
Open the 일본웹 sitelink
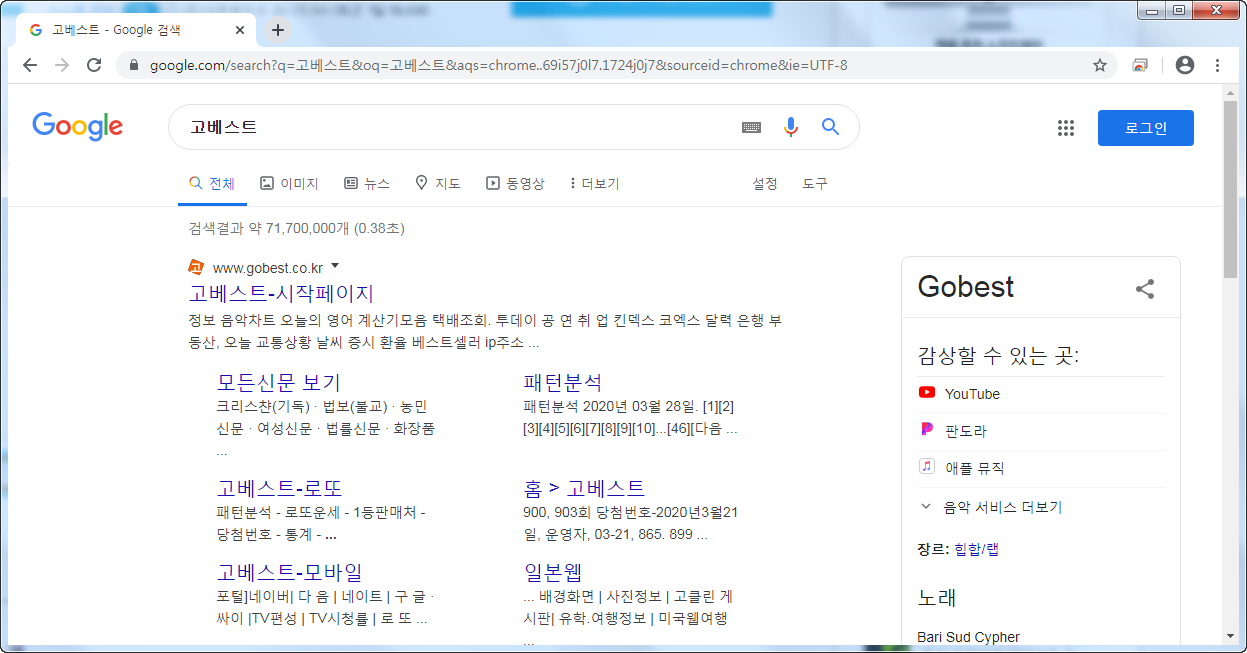553,572
